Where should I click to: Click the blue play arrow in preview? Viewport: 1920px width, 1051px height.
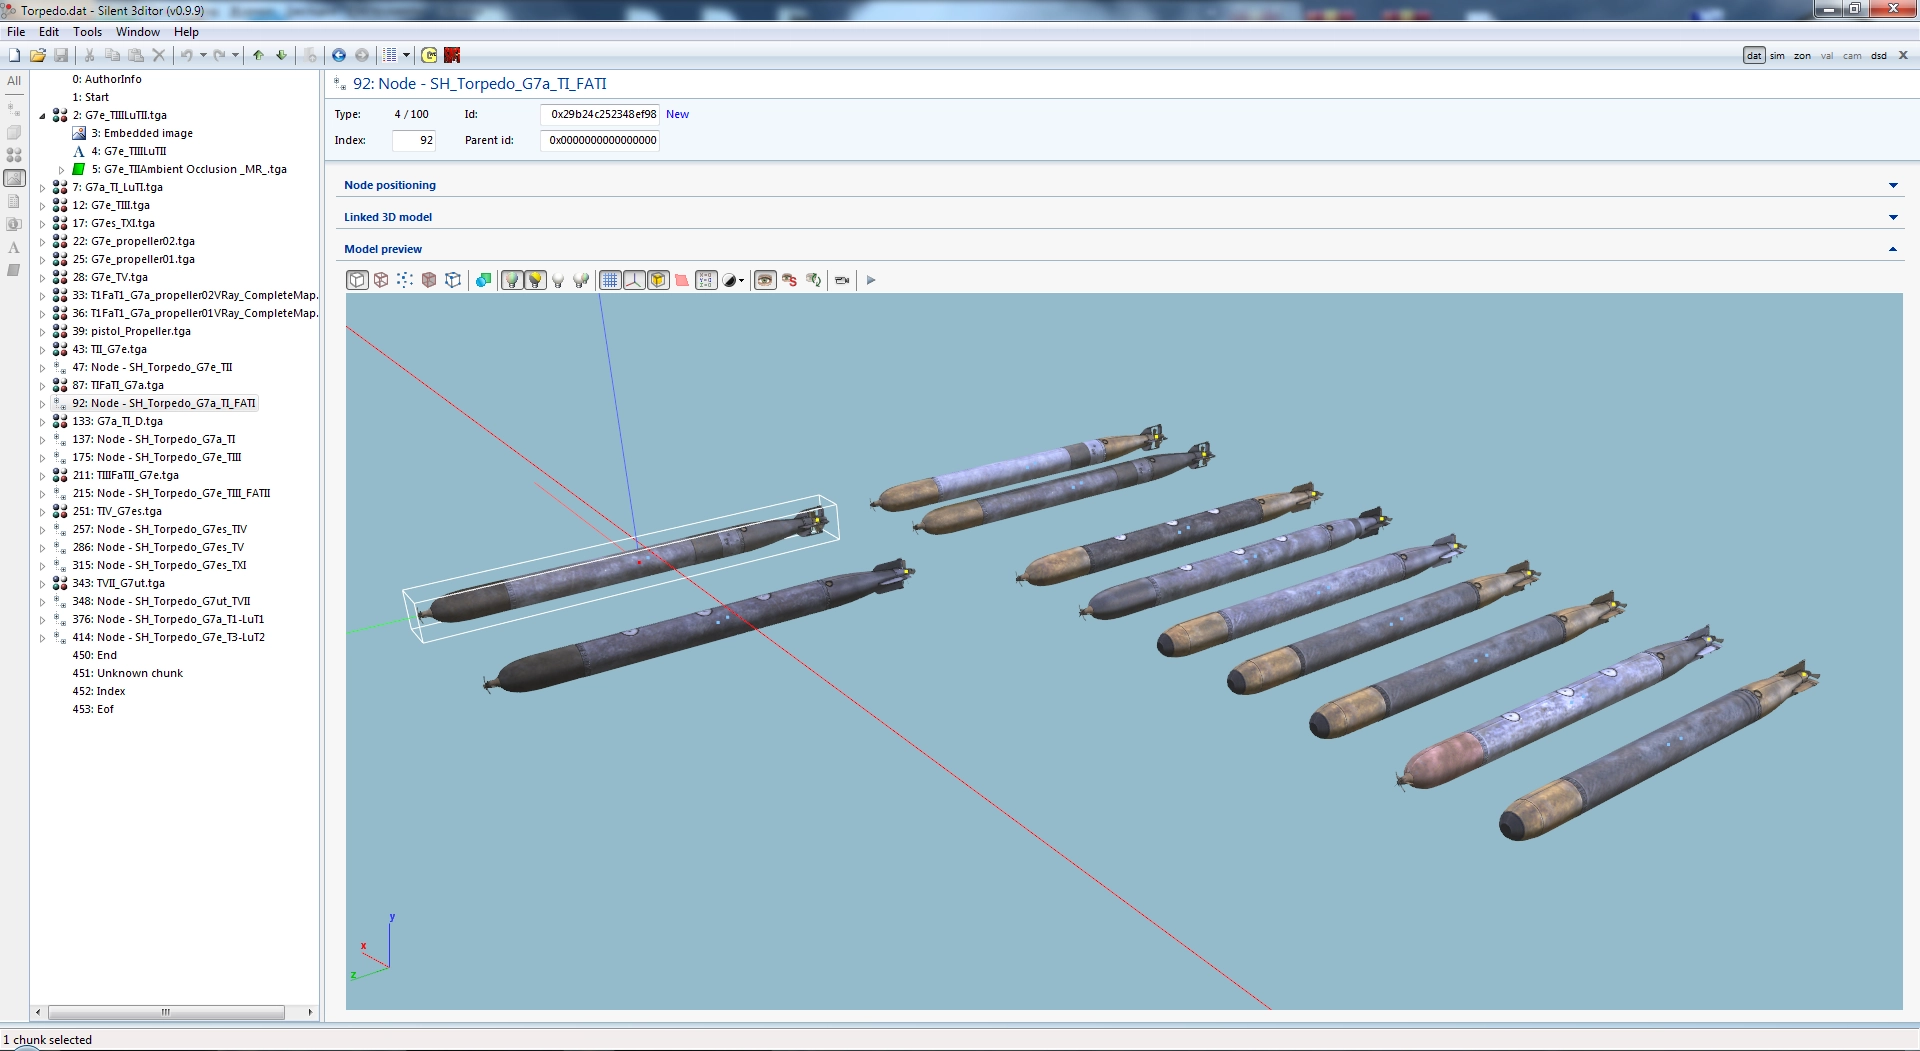871,281
